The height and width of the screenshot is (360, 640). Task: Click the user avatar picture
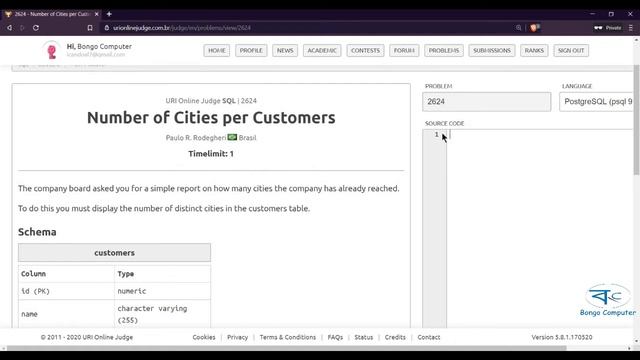click(52, 50)
